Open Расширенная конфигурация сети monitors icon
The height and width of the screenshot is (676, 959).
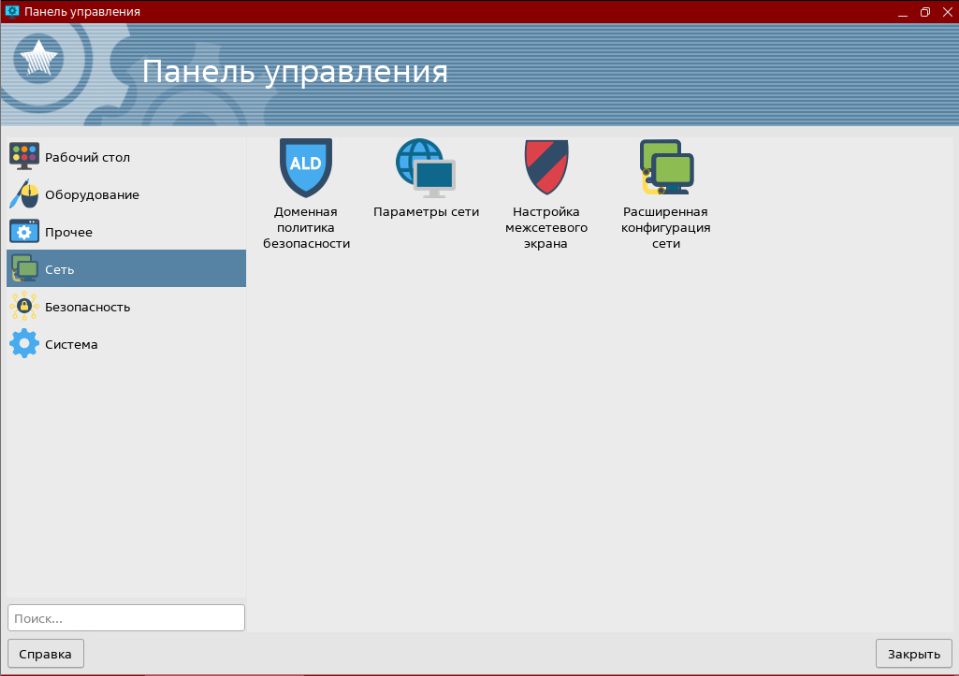click(666, 167)
